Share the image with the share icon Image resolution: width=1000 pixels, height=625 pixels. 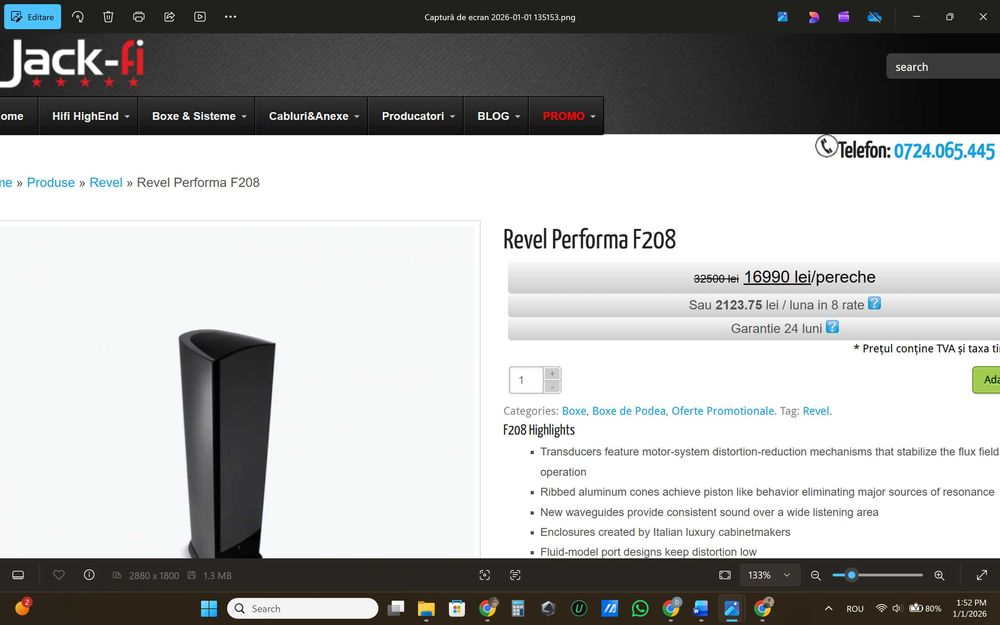click(x=170, y=17)
